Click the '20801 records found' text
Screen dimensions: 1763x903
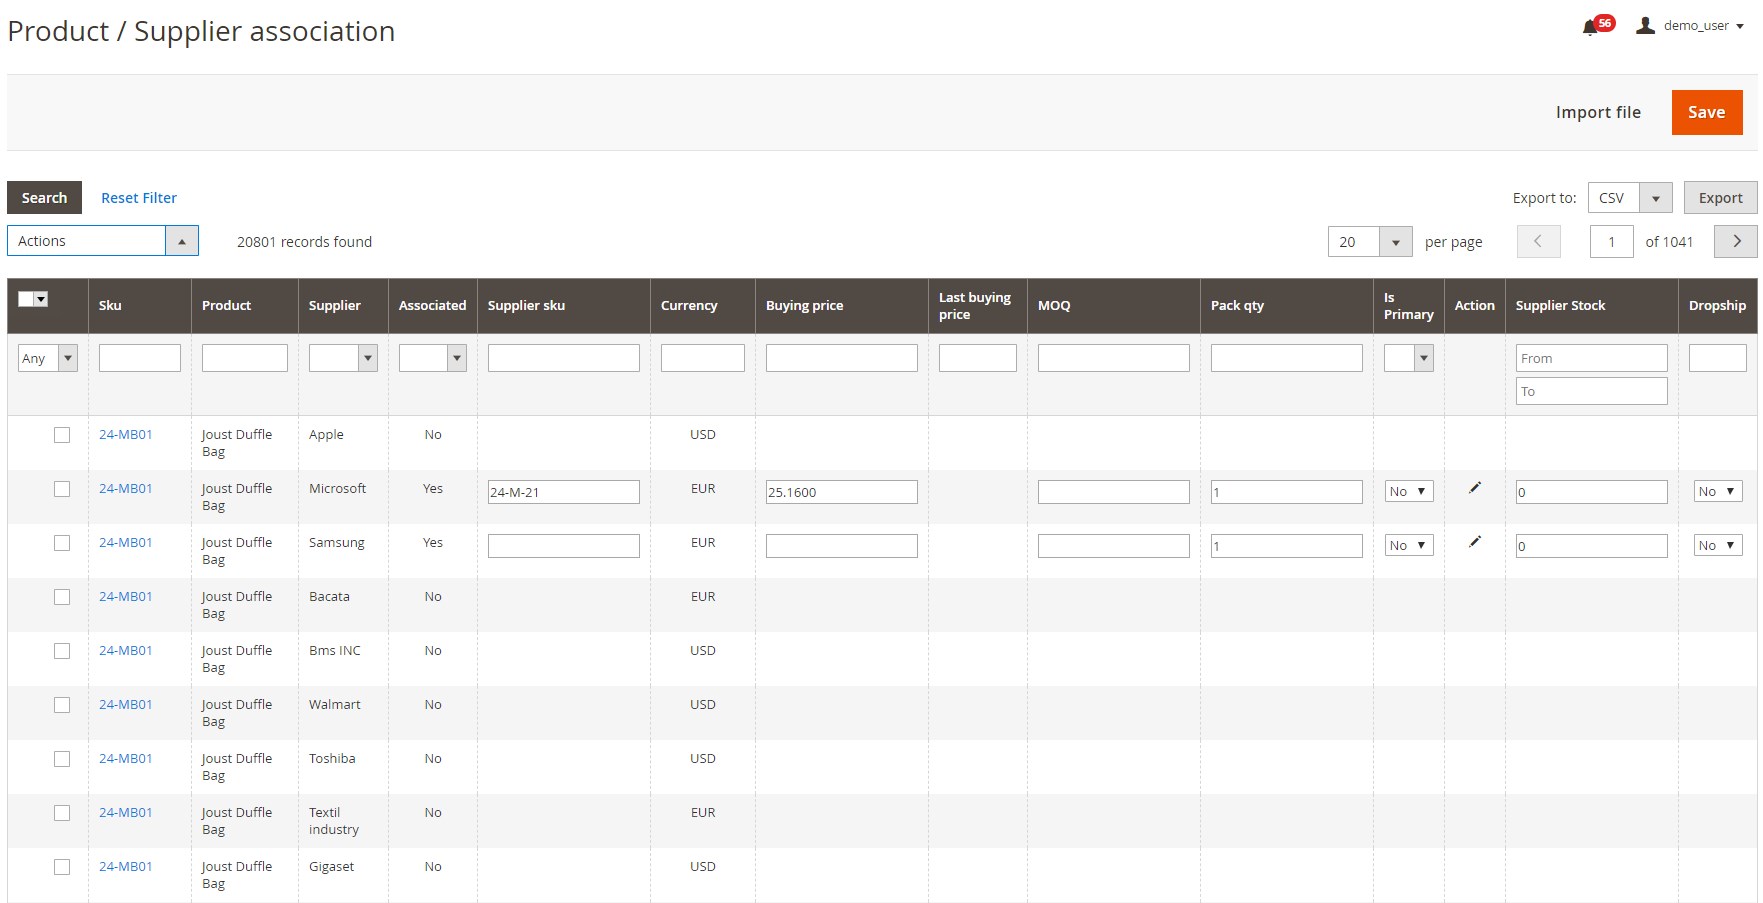[304, 242]
